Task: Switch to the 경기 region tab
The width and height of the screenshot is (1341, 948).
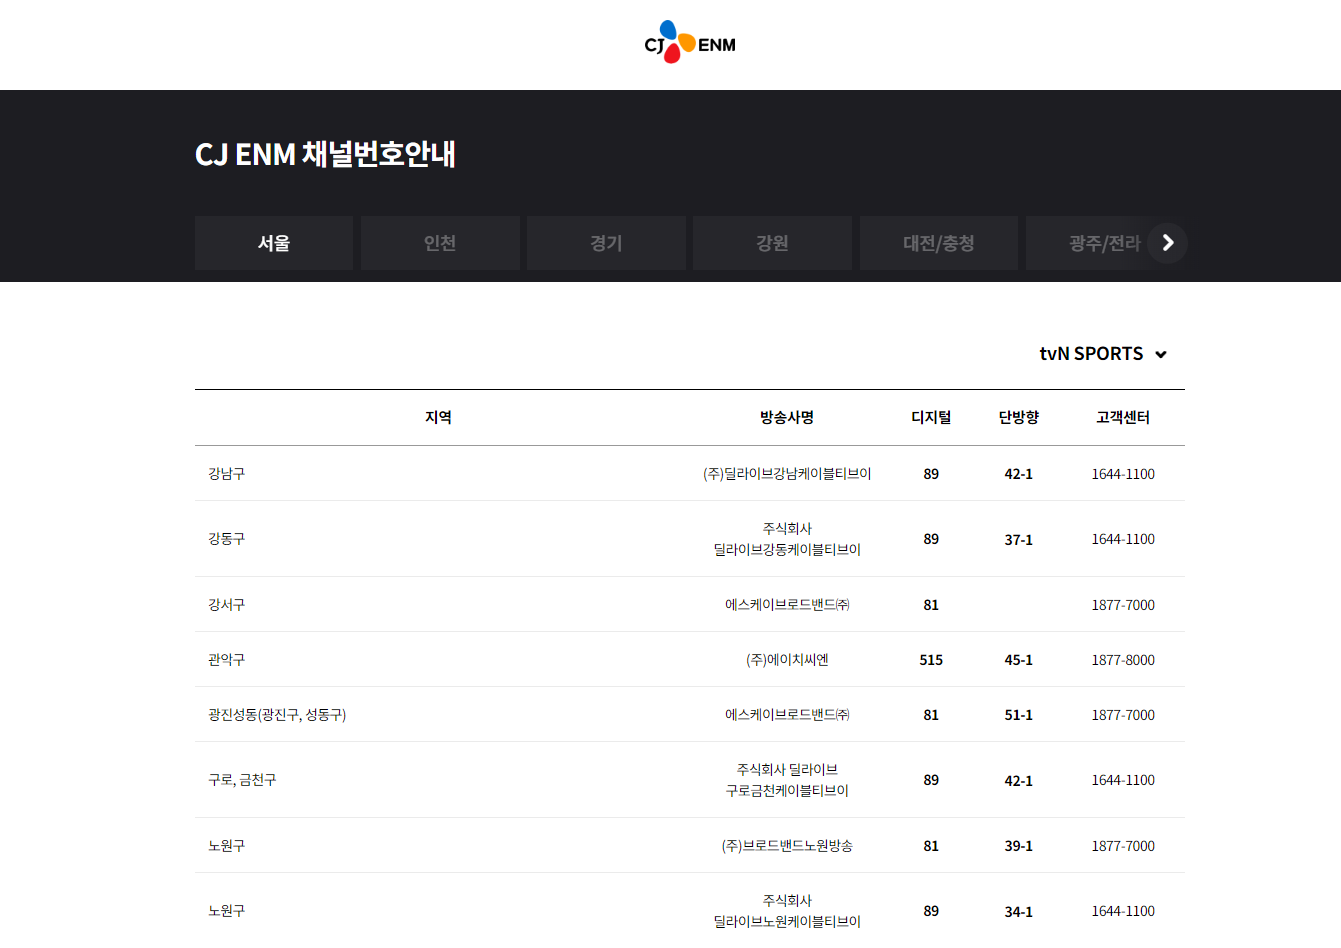Action: pyautogui.click(x=606, y=243)
